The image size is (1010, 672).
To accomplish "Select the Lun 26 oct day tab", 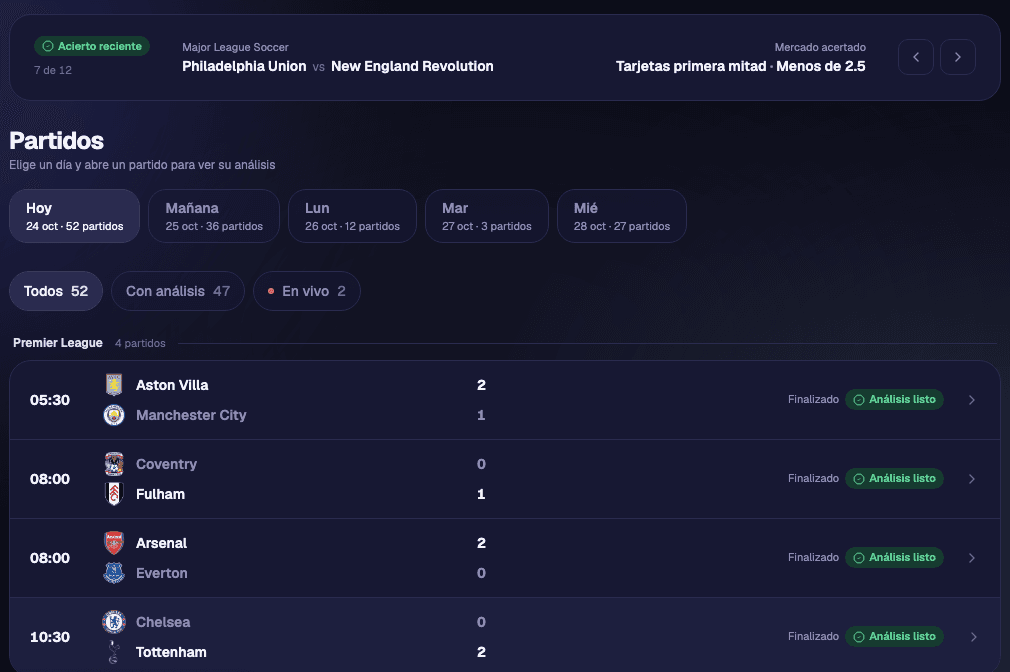I will pos(352,216).
